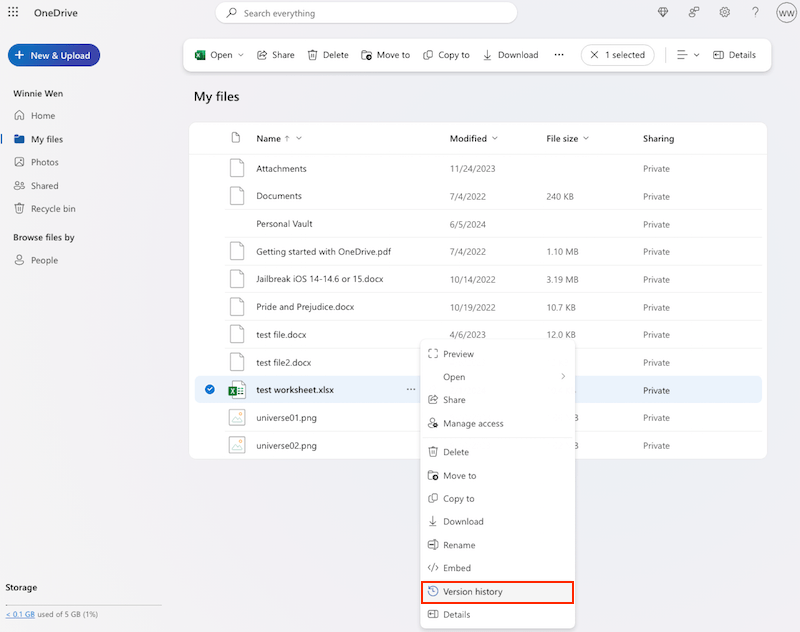800x632 pixels.
Task: Deselect the checked test worksheet.xlsx row
Action: (x=208, y=389)
